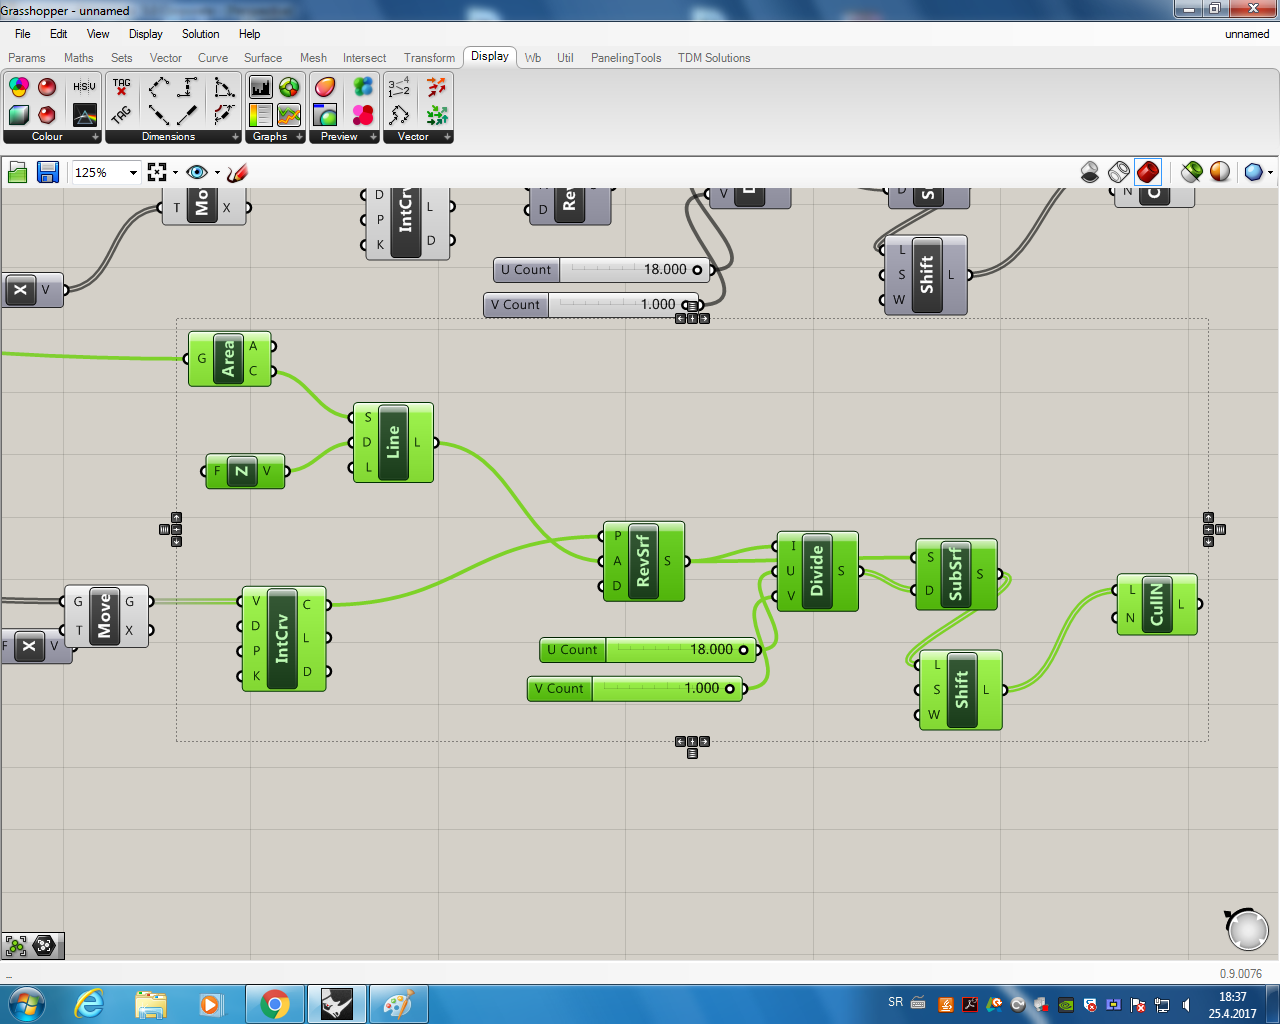Enable shaded red preview mode
The image size is (1280, 1024).
pos(1148,172)
